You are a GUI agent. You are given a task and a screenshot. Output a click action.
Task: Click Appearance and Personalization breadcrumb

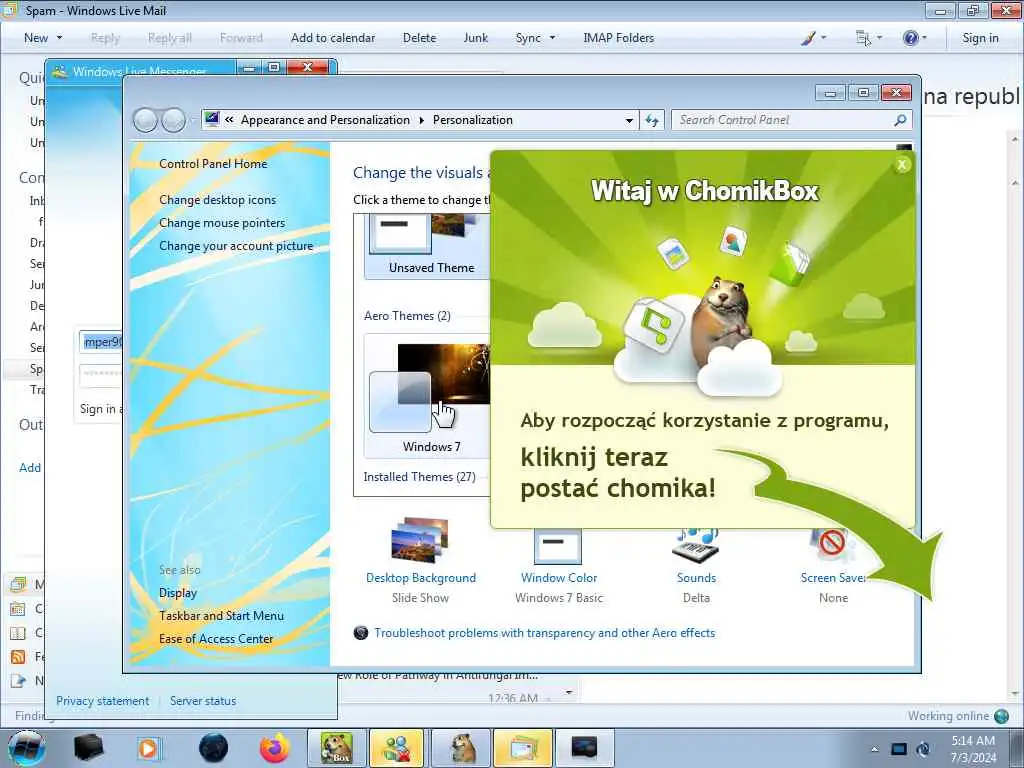pyautogui.click(x=325, y=120)
